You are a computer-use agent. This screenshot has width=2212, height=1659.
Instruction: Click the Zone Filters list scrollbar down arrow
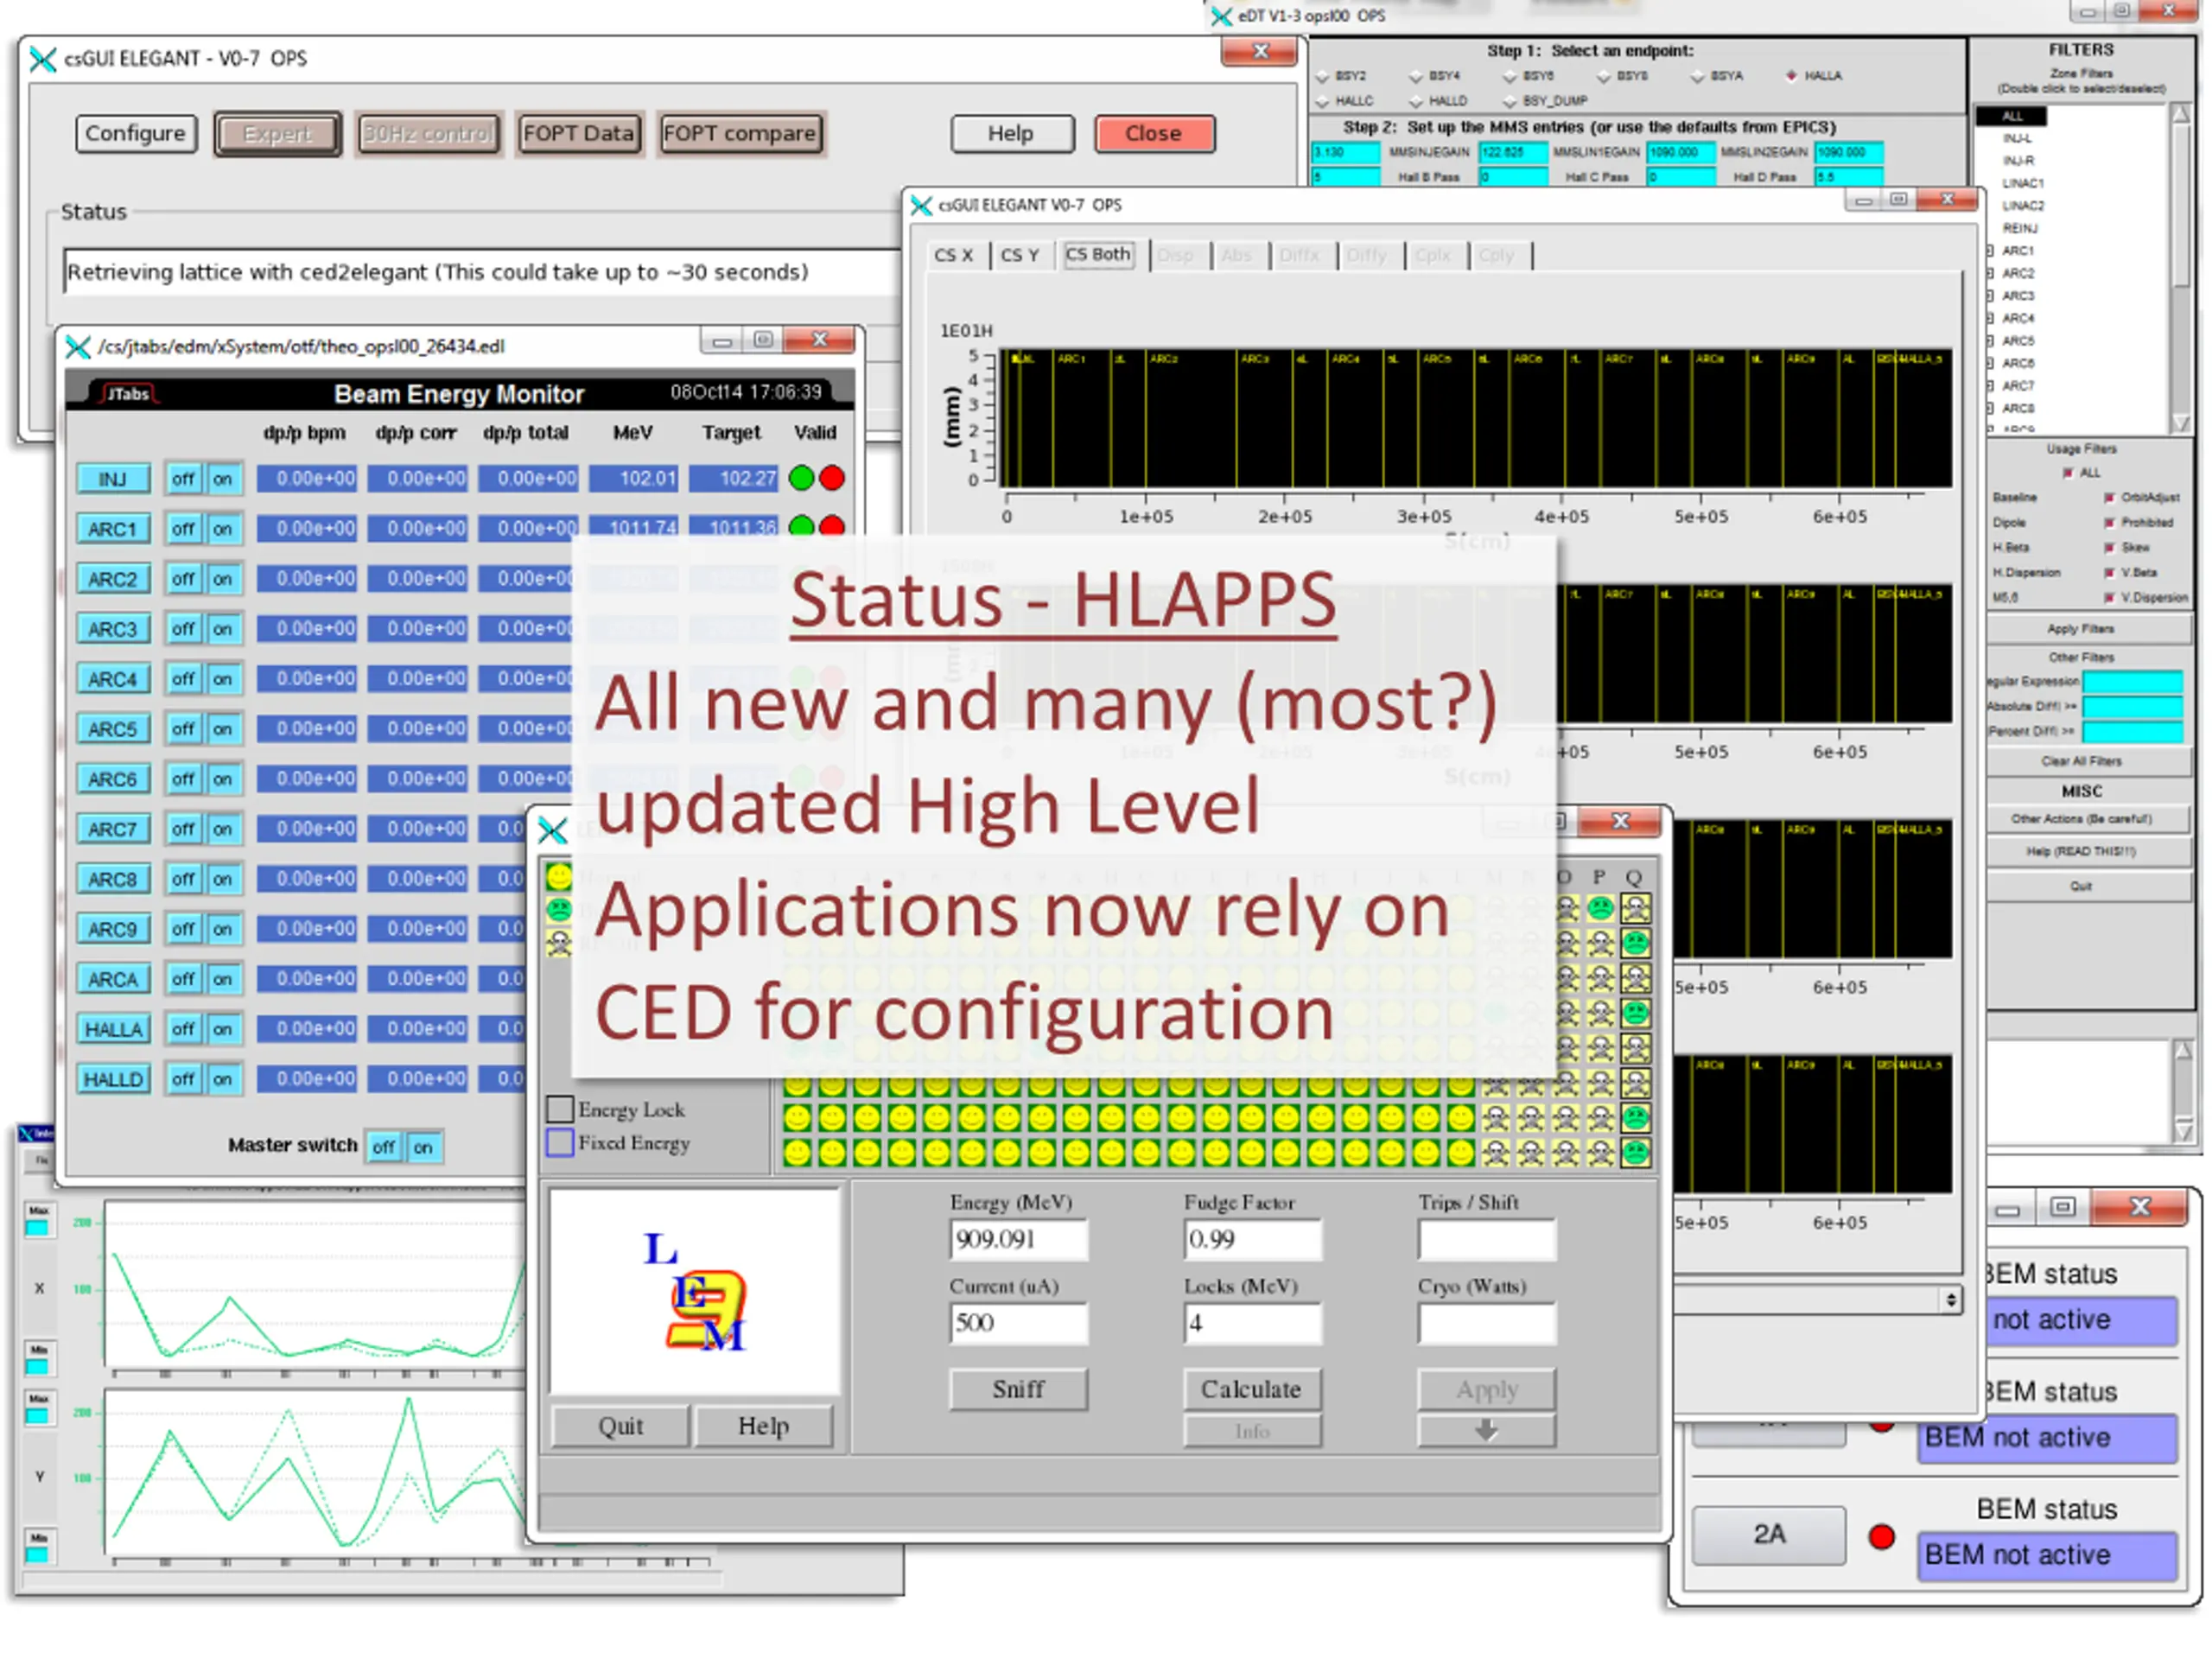pyautogui.click(x=2181, y=424)
